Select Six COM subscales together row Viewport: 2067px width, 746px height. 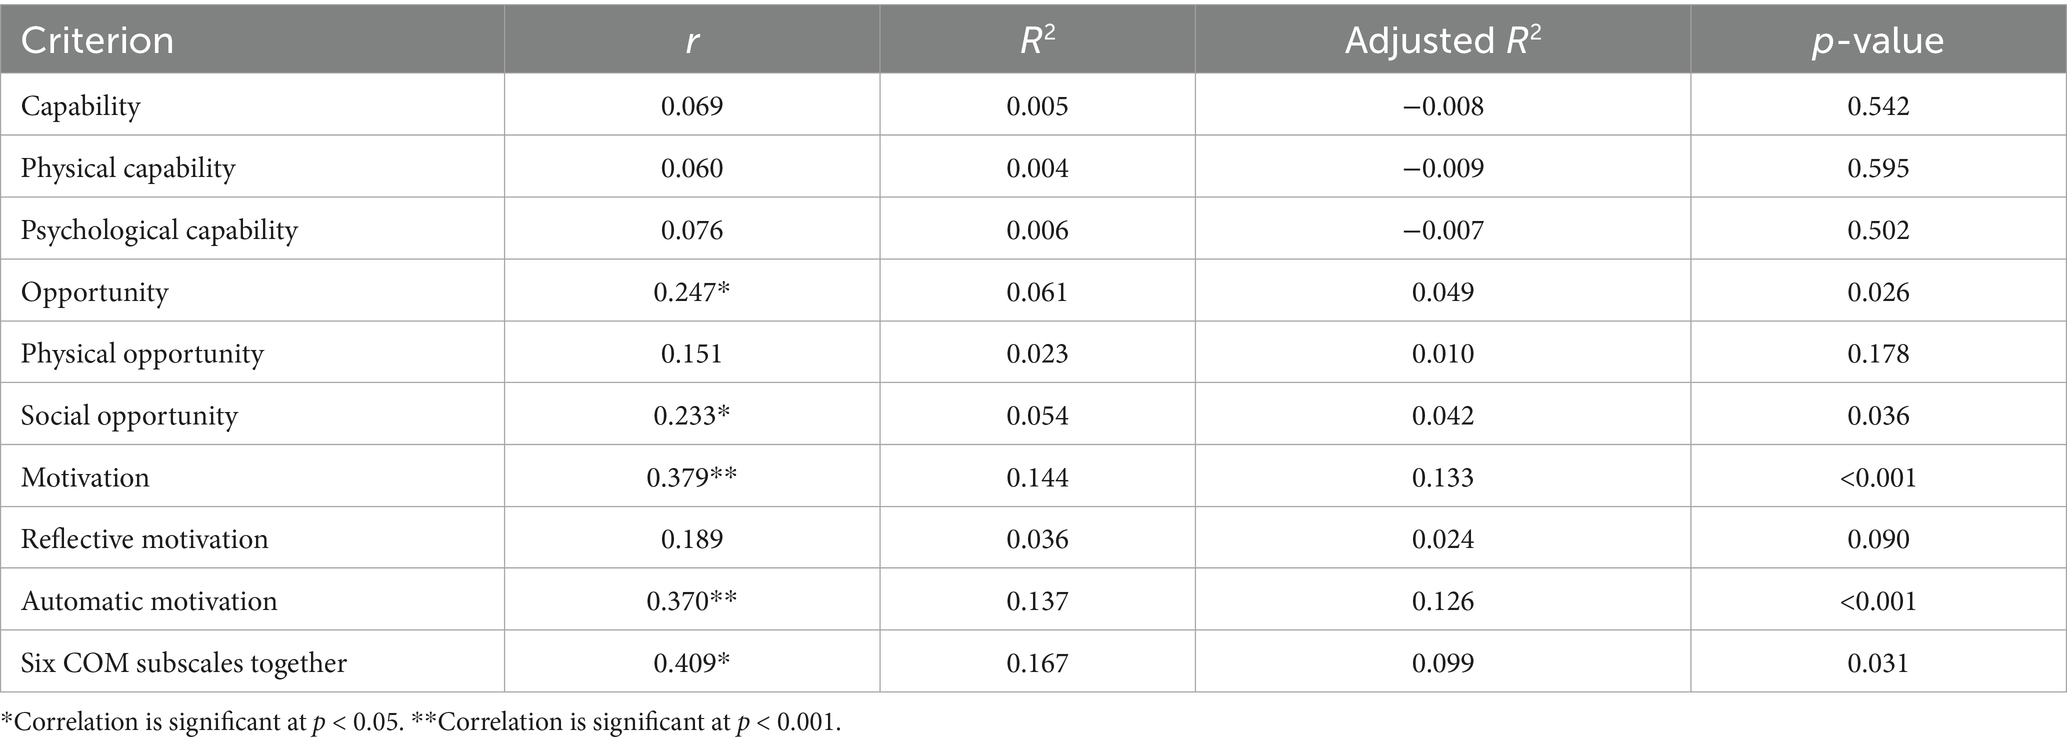click(184, 663)
